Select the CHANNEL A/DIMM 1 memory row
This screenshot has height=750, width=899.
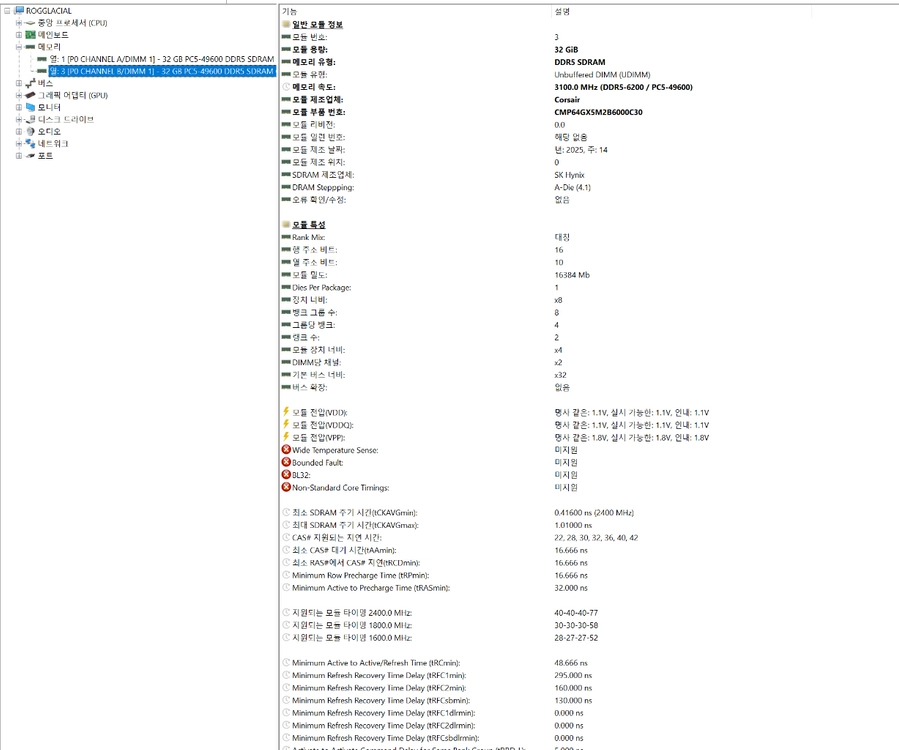point(162,59)
